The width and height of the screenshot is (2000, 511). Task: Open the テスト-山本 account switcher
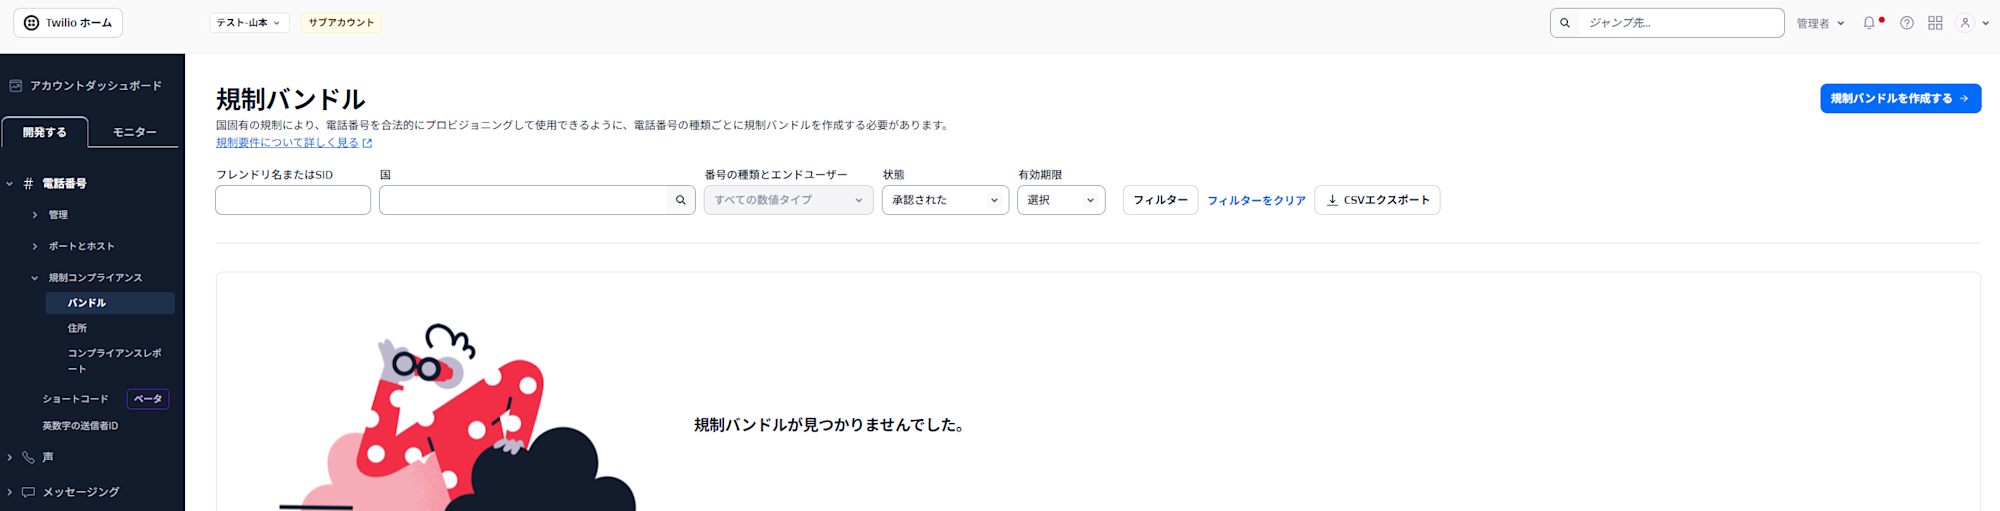(x=249, y=23)
